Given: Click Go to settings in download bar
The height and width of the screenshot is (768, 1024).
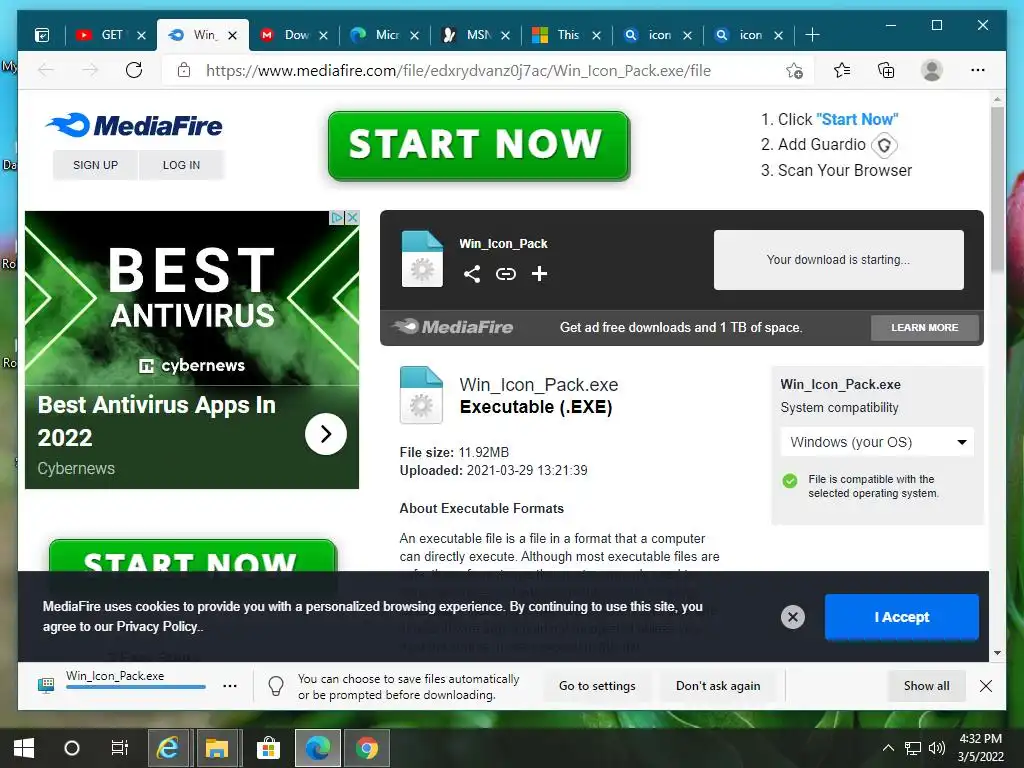Looking at the screenshot, I should pyautogui.click(x=597, y=686).
